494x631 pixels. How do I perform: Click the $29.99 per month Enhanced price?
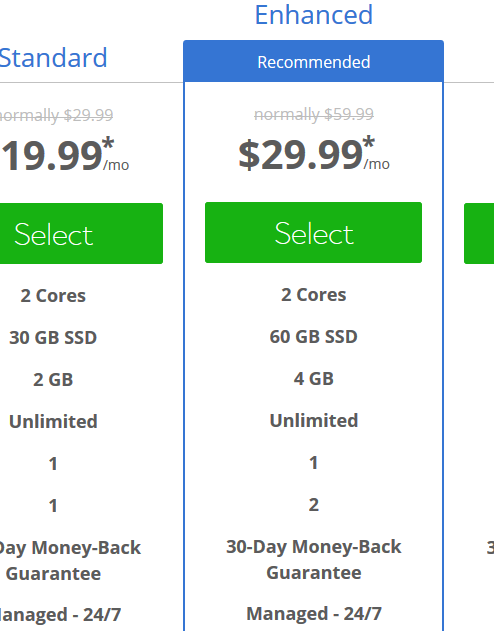[314, 155]
